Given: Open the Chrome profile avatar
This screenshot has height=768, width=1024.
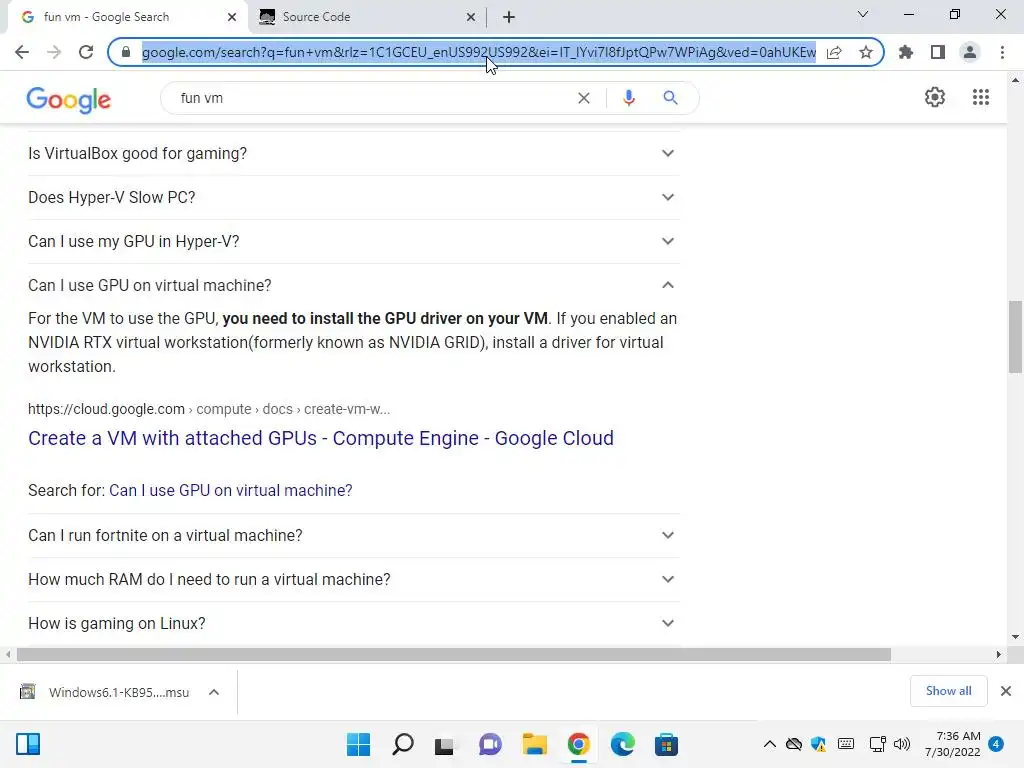Looking at the screenshot, I should (x=970, y=52).
